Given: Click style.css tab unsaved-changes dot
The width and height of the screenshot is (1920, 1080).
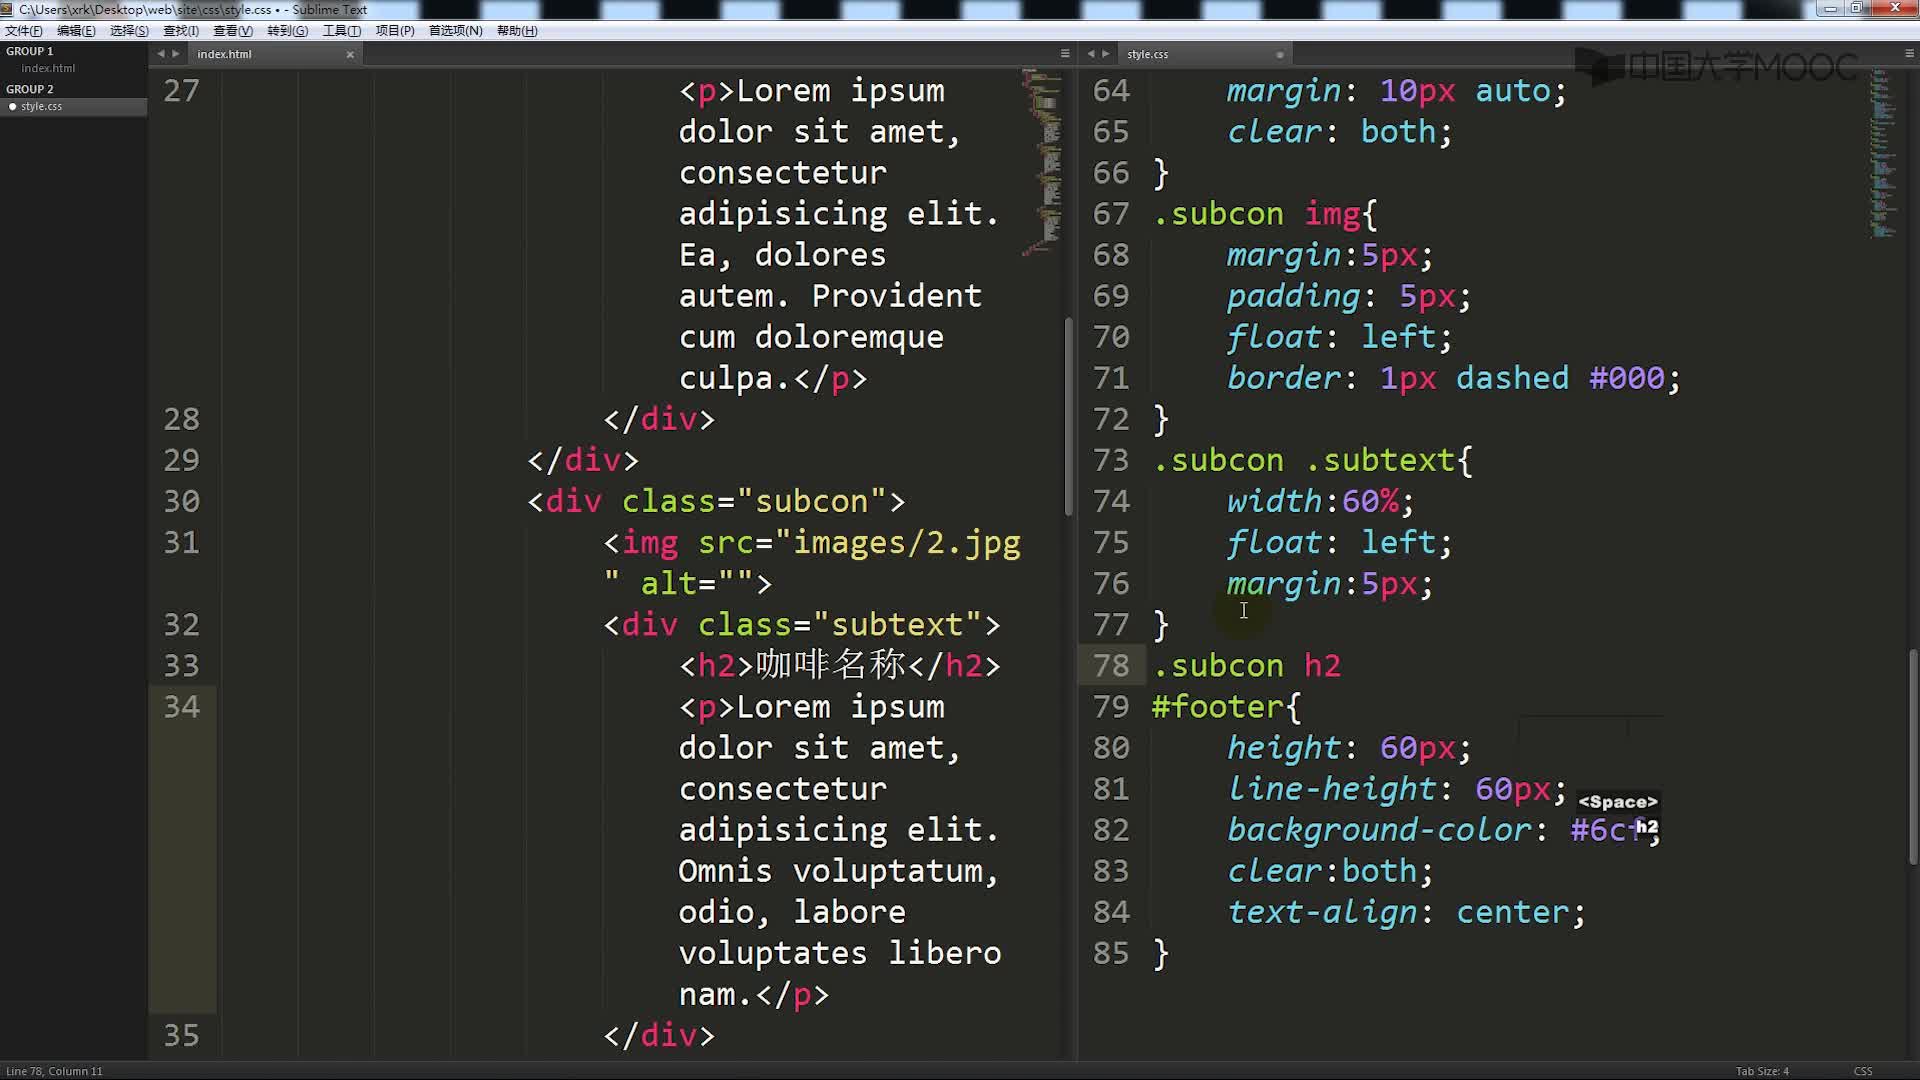Looking at the screenshot, I should [x=1280, y=55].
